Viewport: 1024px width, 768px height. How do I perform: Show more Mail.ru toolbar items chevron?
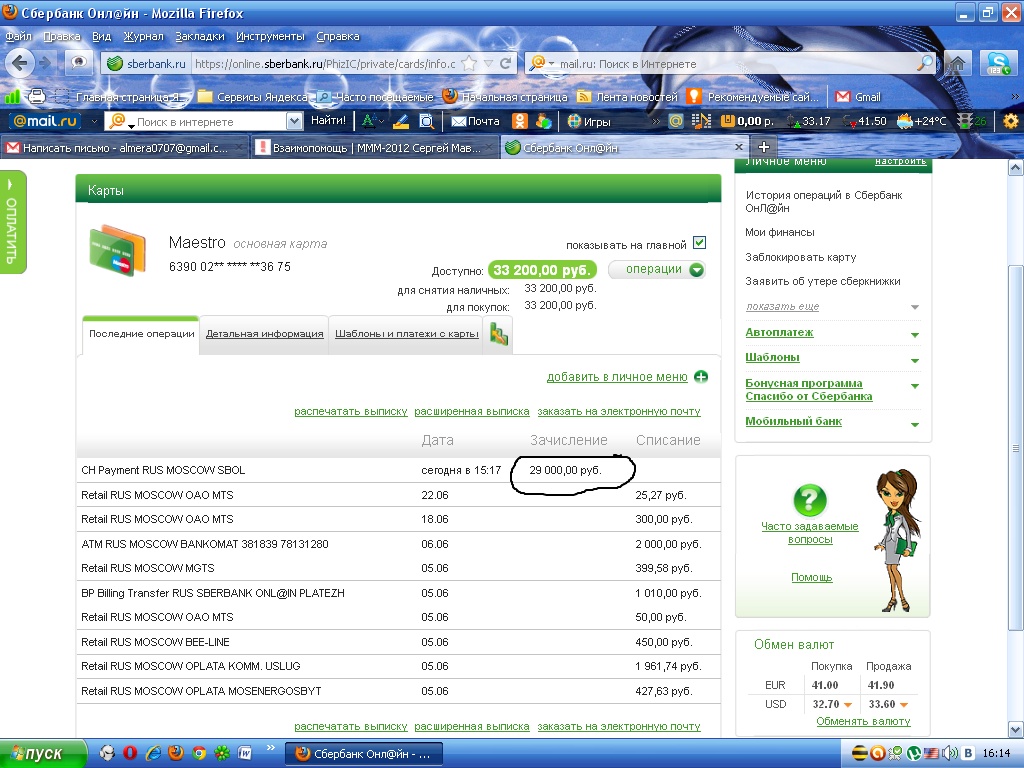656,121
